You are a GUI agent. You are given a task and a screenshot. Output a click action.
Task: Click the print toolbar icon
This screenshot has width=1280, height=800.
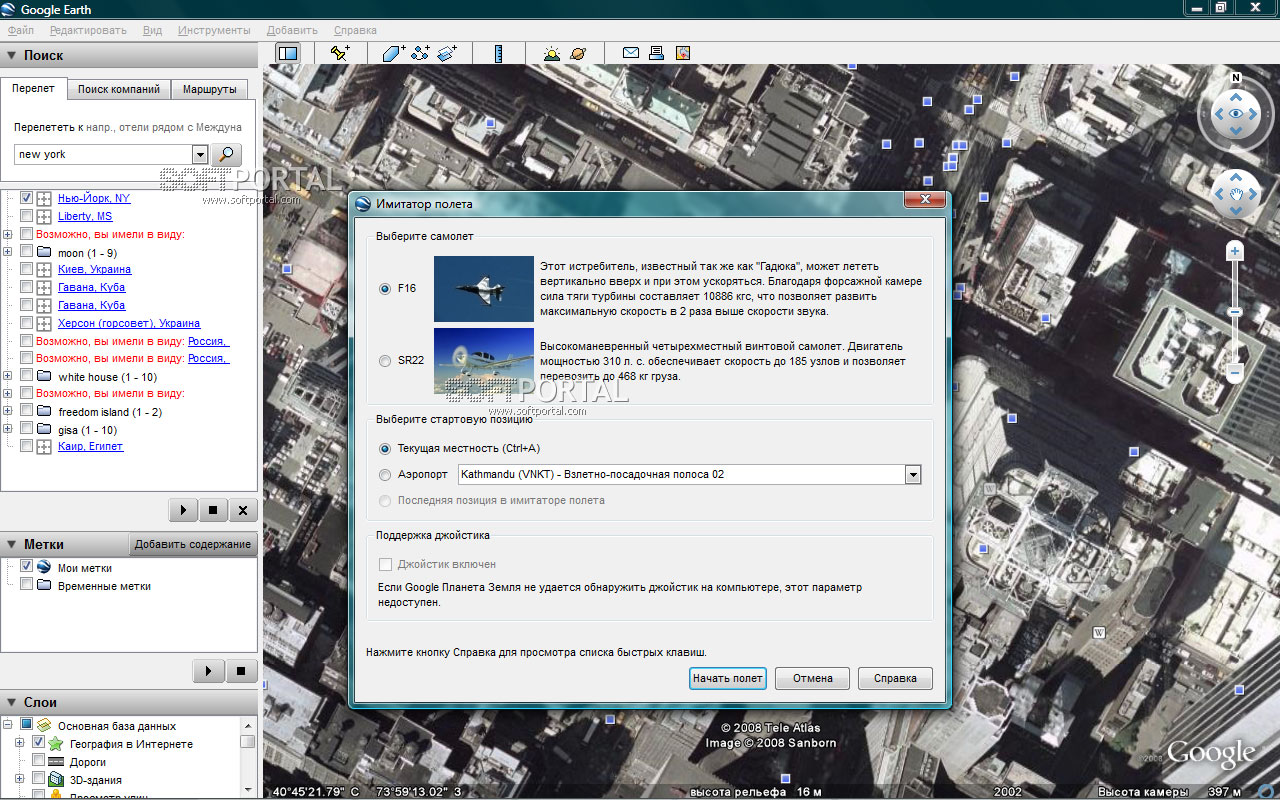(657, 53)
